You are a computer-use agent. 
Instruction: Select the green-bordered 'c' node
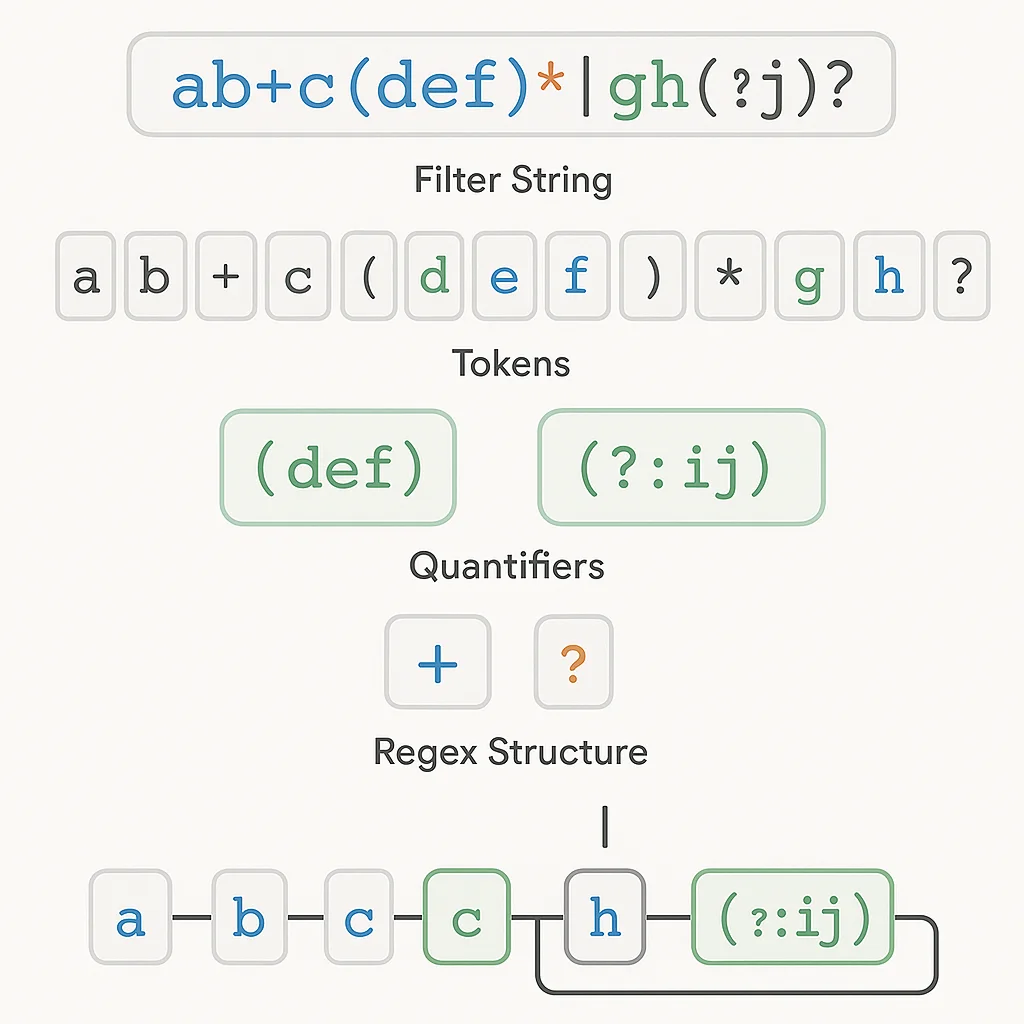[x=466, y=917]
